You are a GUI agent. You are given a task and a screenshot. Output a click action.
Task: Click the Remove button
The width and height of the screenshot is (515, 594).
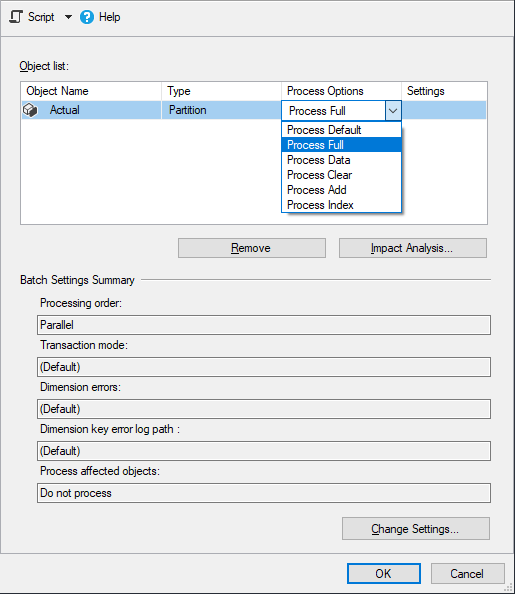252,248
